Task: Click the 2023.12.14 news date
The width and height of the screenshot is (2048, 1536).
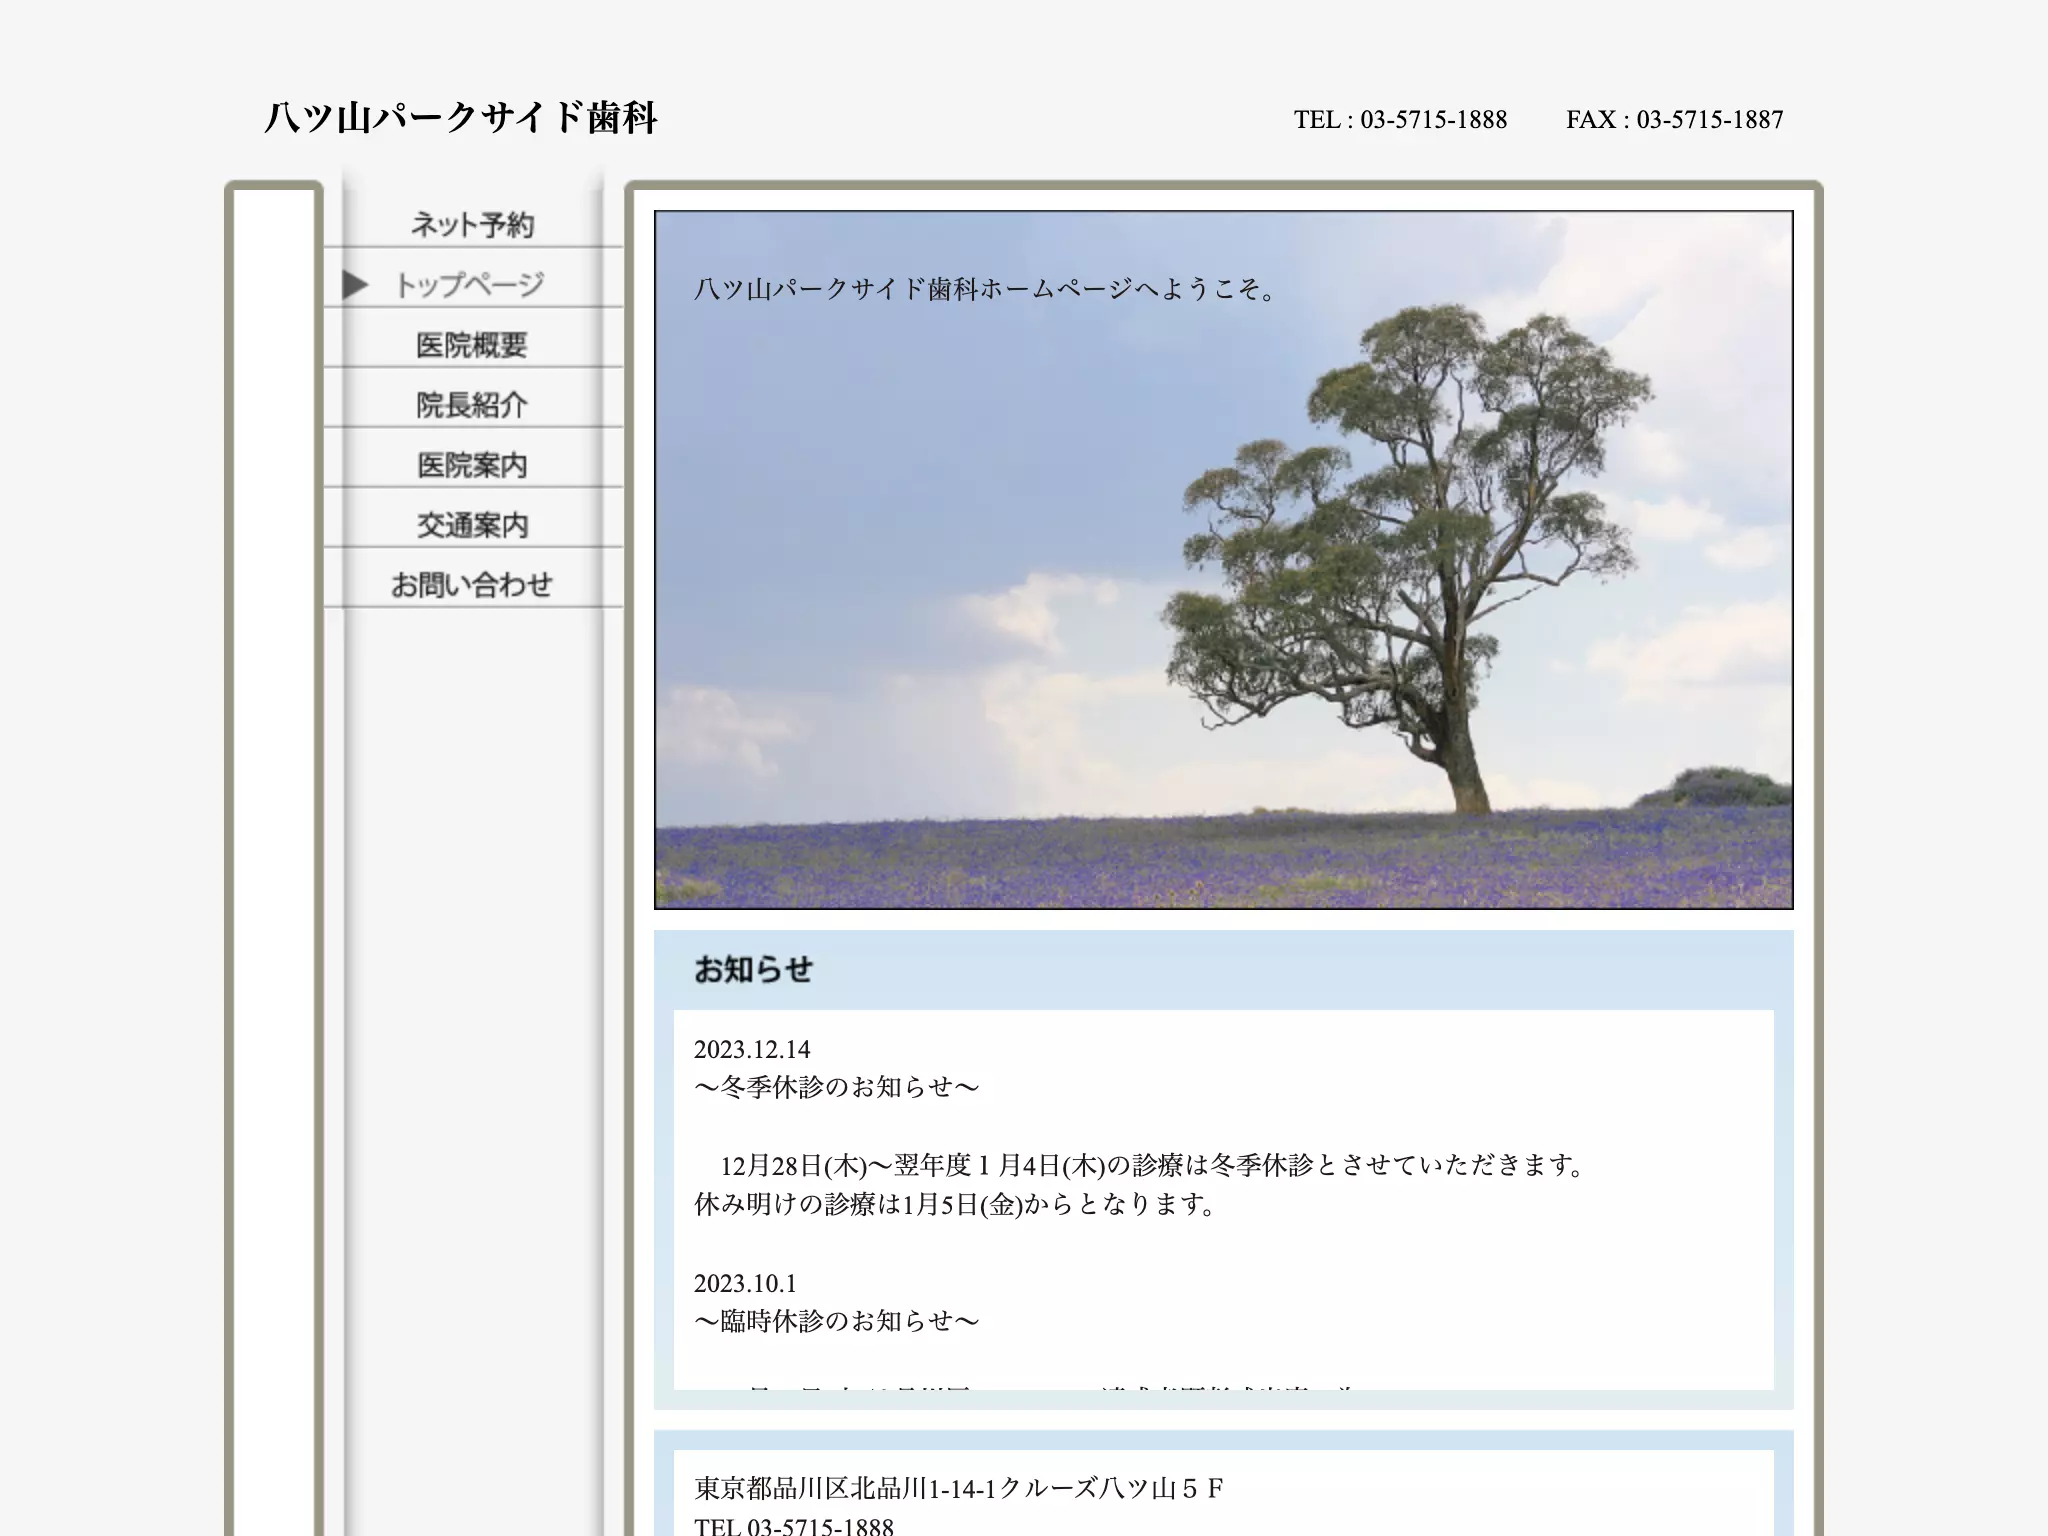Action: click(752, 1049)
